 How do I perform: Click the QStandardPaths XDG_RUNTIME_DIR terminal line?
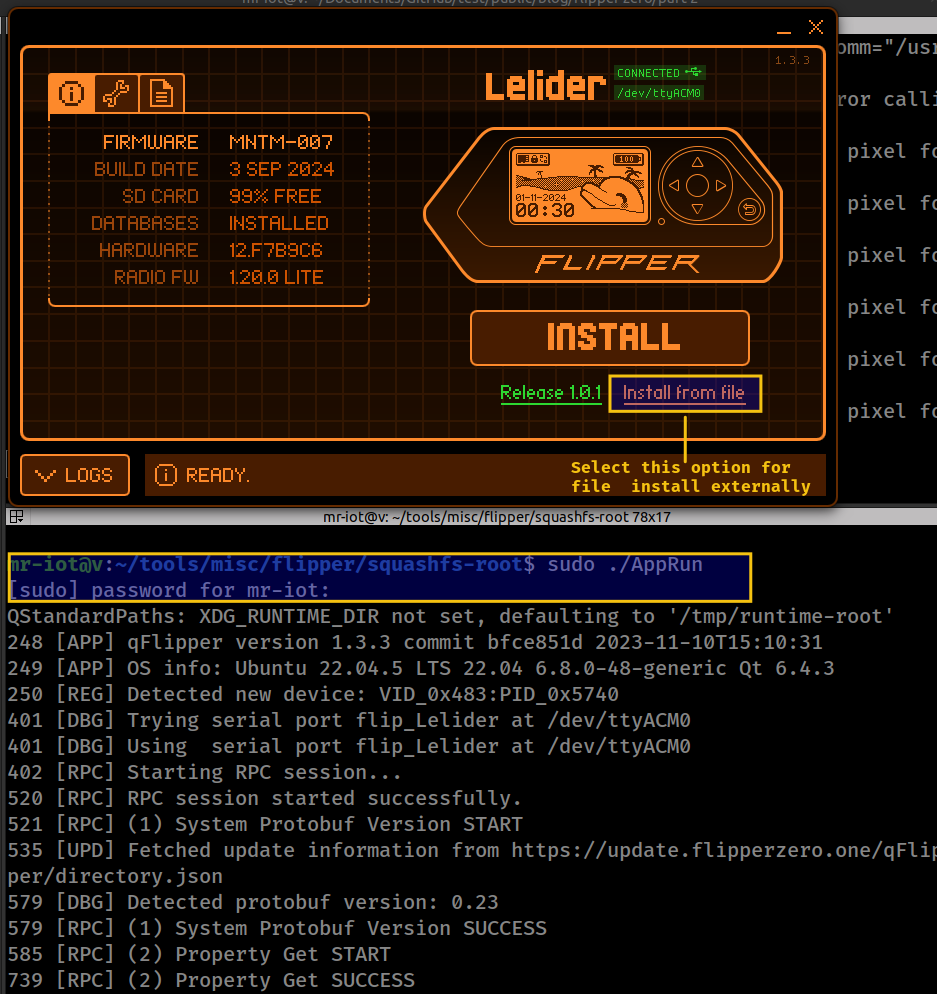450,616
